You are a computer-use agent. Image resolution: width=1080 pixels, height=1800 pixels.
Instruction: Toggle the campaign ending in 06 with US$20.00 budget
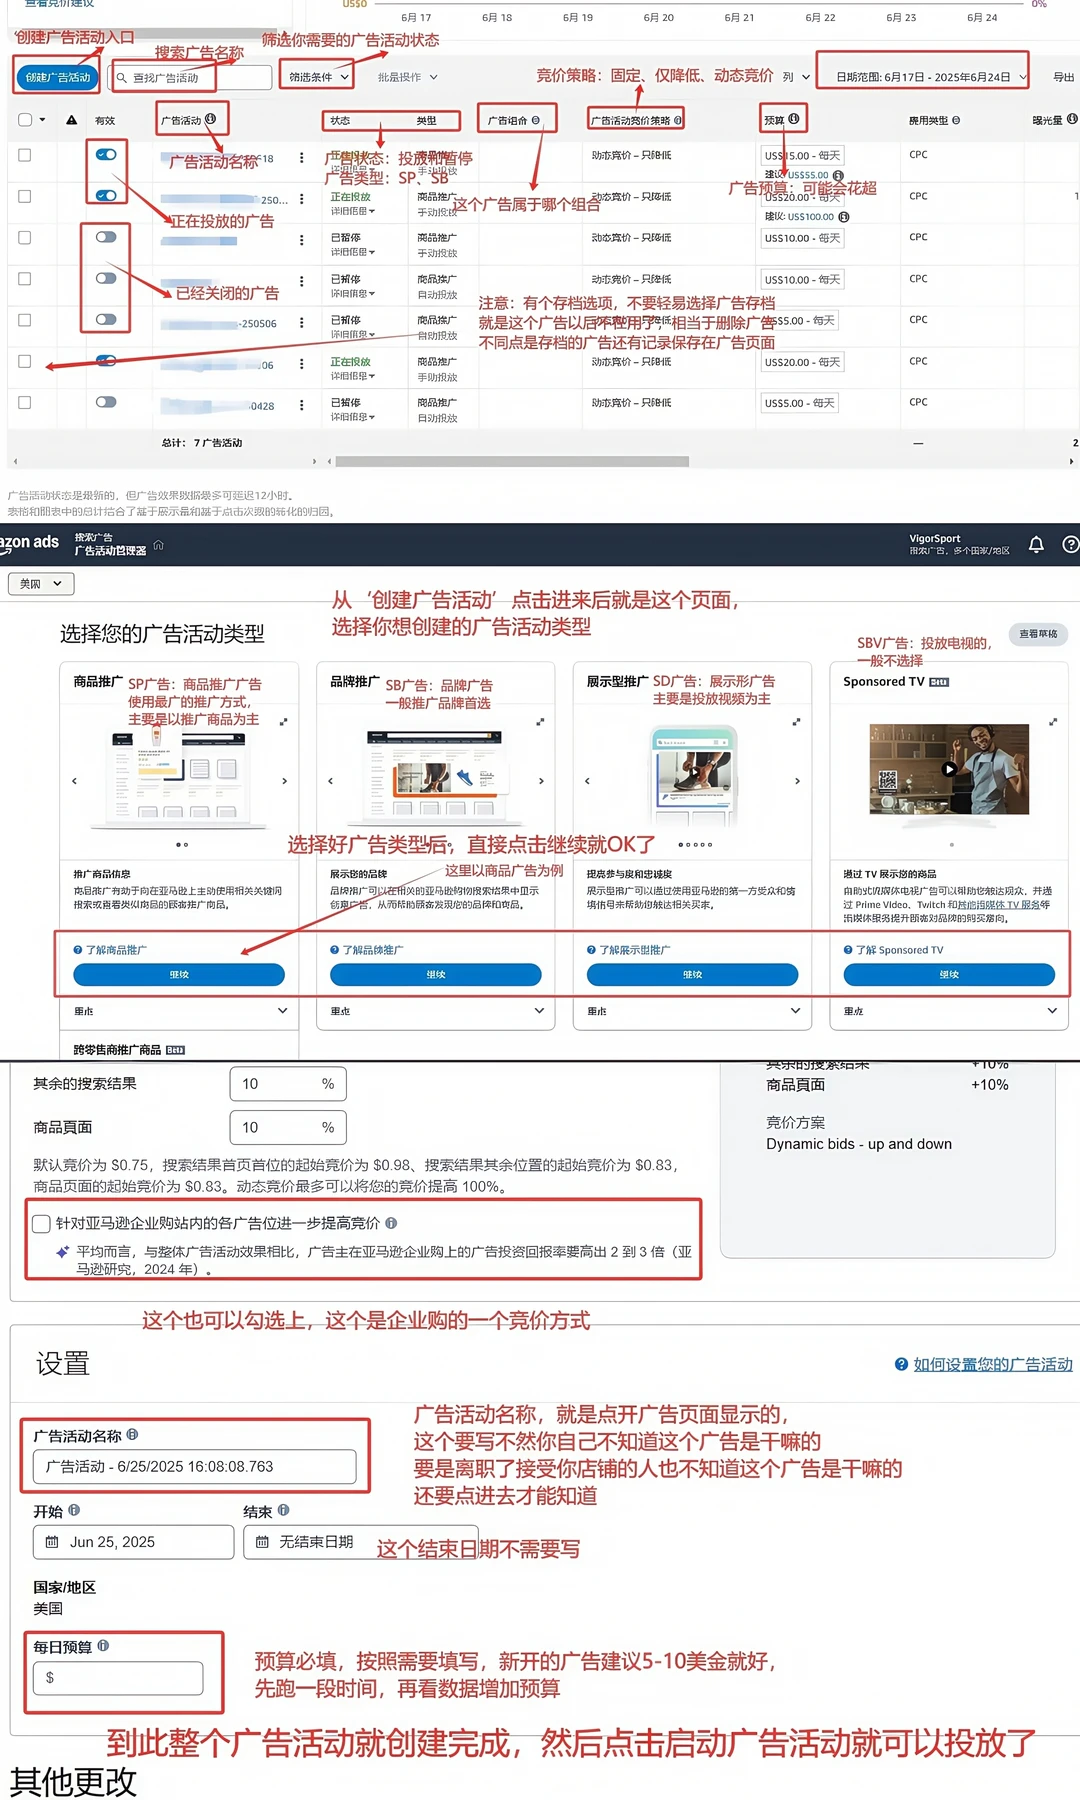pyautogui.click(x=106, y=361)
